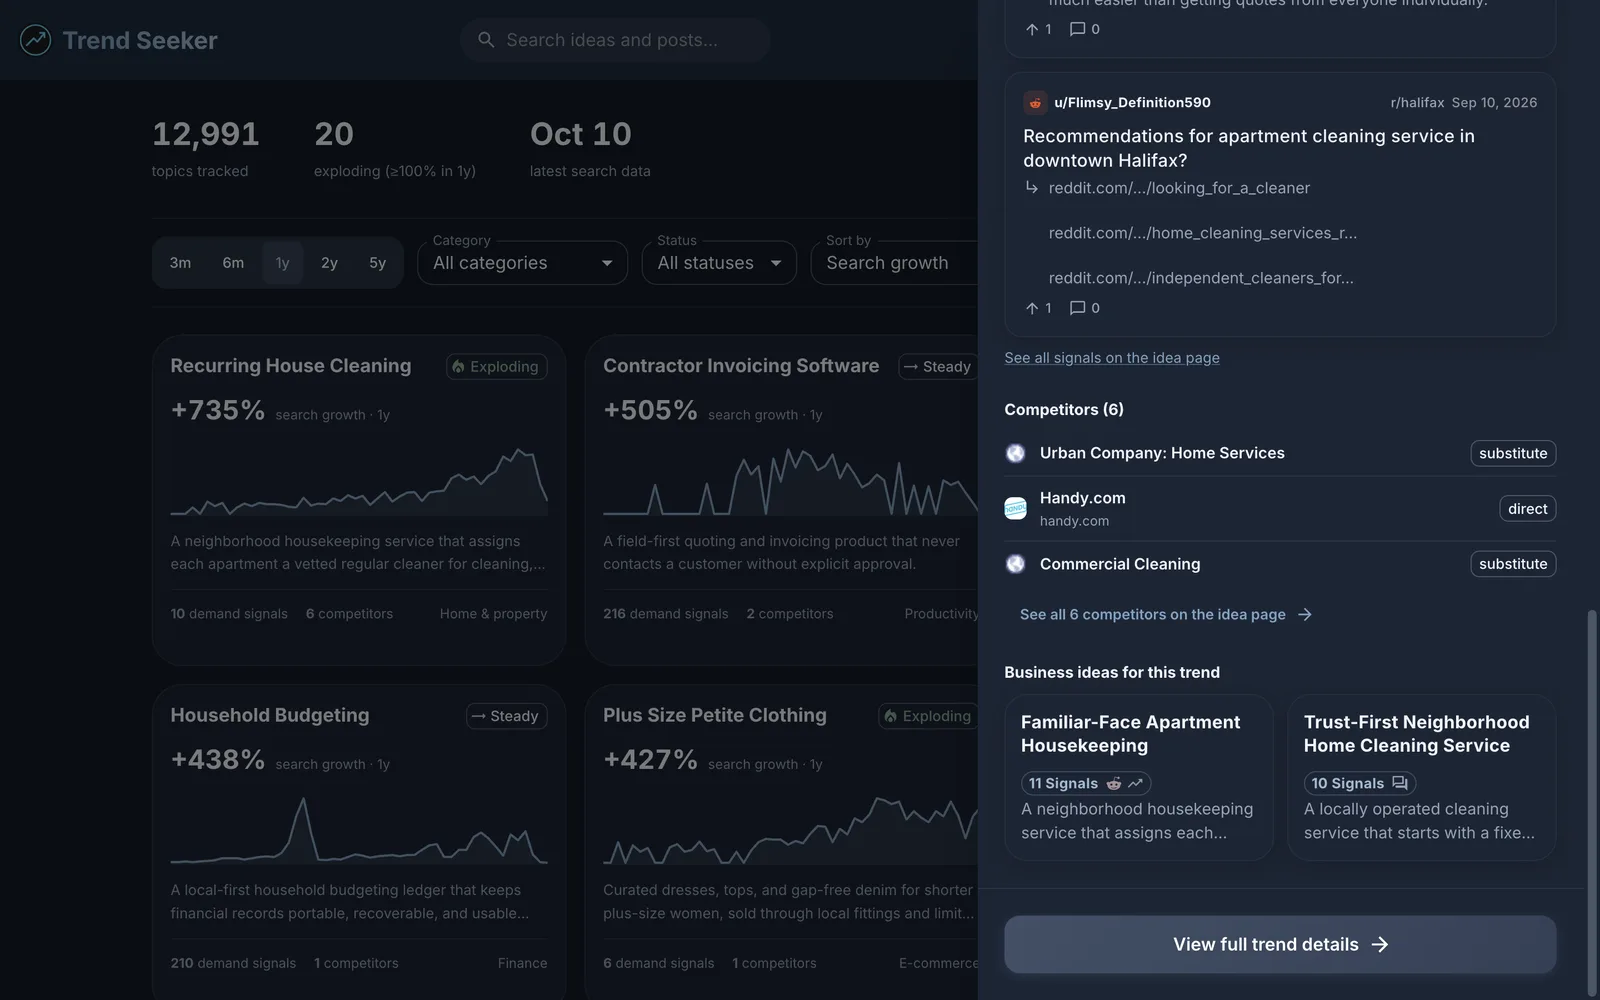Click the Commercial Cleaning competitor icon
The image size is (1600, 1000).
1015,564
